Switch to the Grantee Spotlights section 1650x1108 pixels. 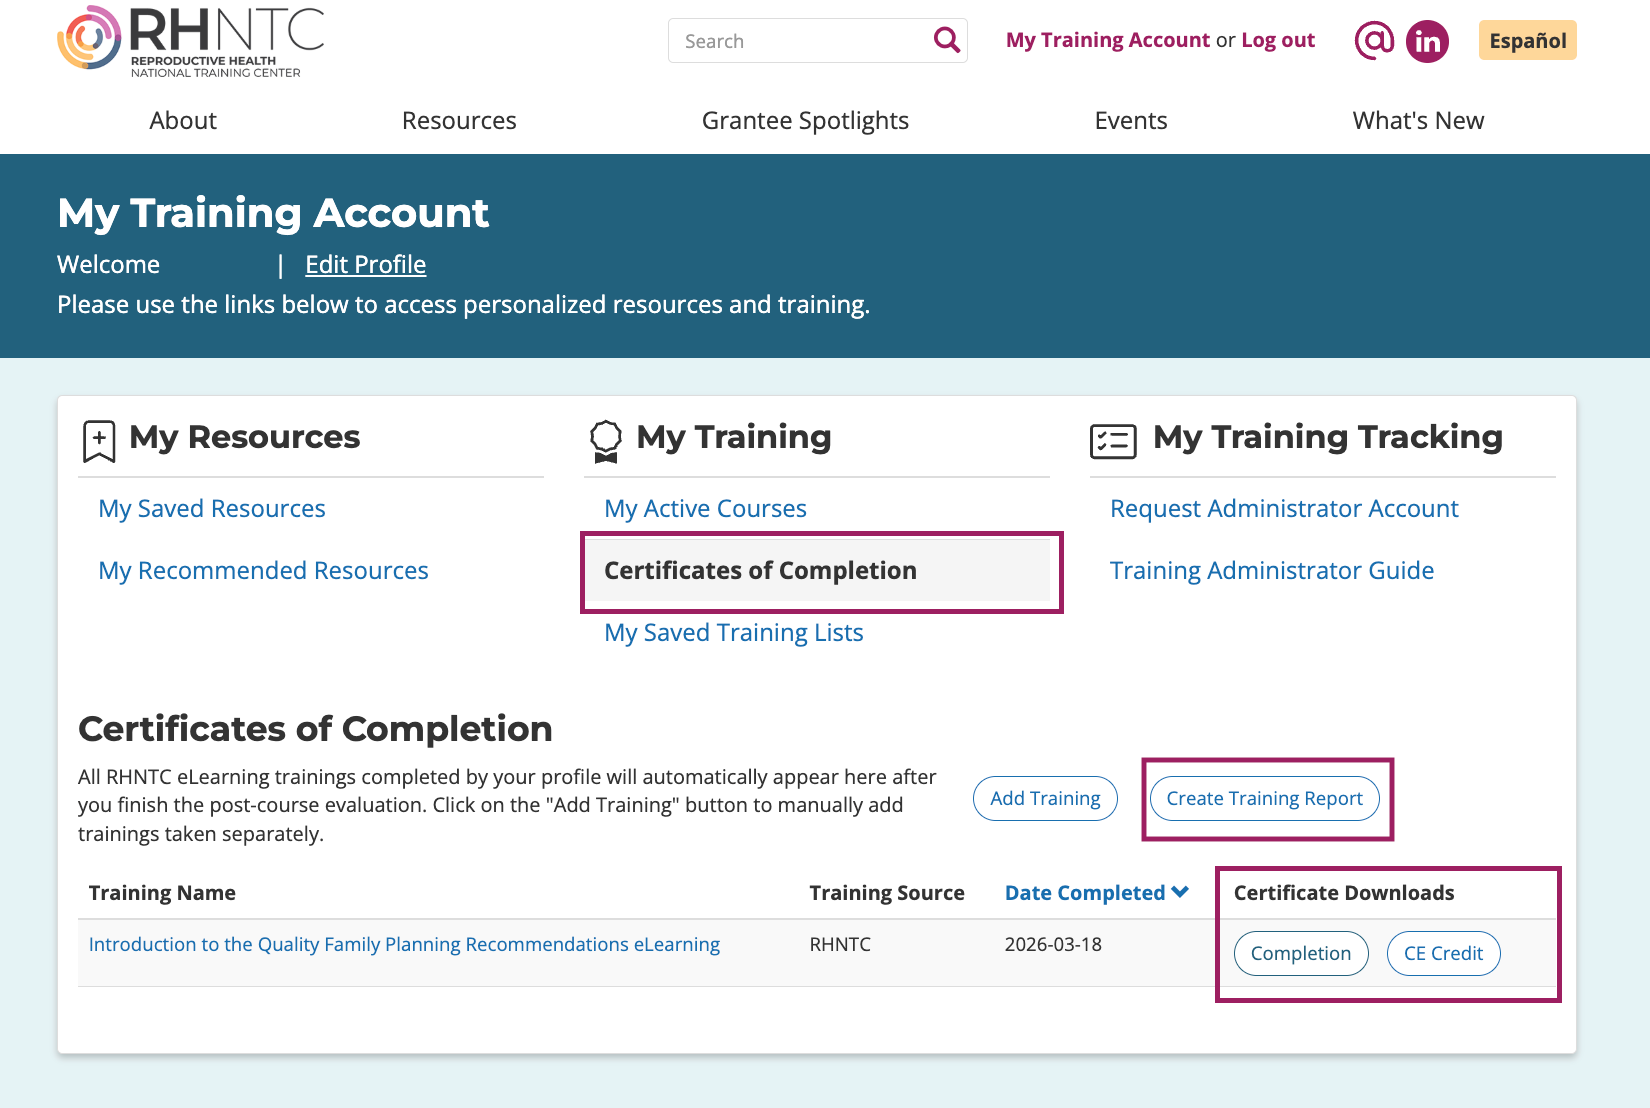(x=805, y=120)
